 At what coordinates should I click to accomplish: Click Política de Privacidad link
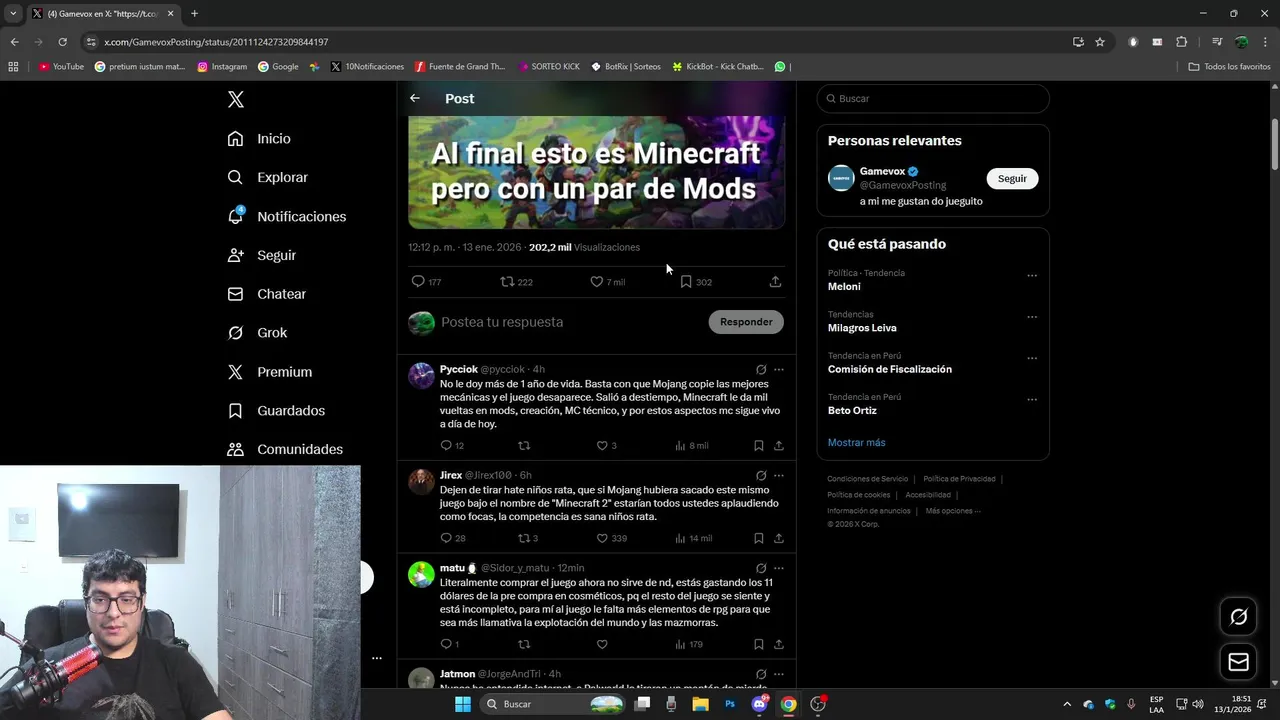tap(959, 479)
